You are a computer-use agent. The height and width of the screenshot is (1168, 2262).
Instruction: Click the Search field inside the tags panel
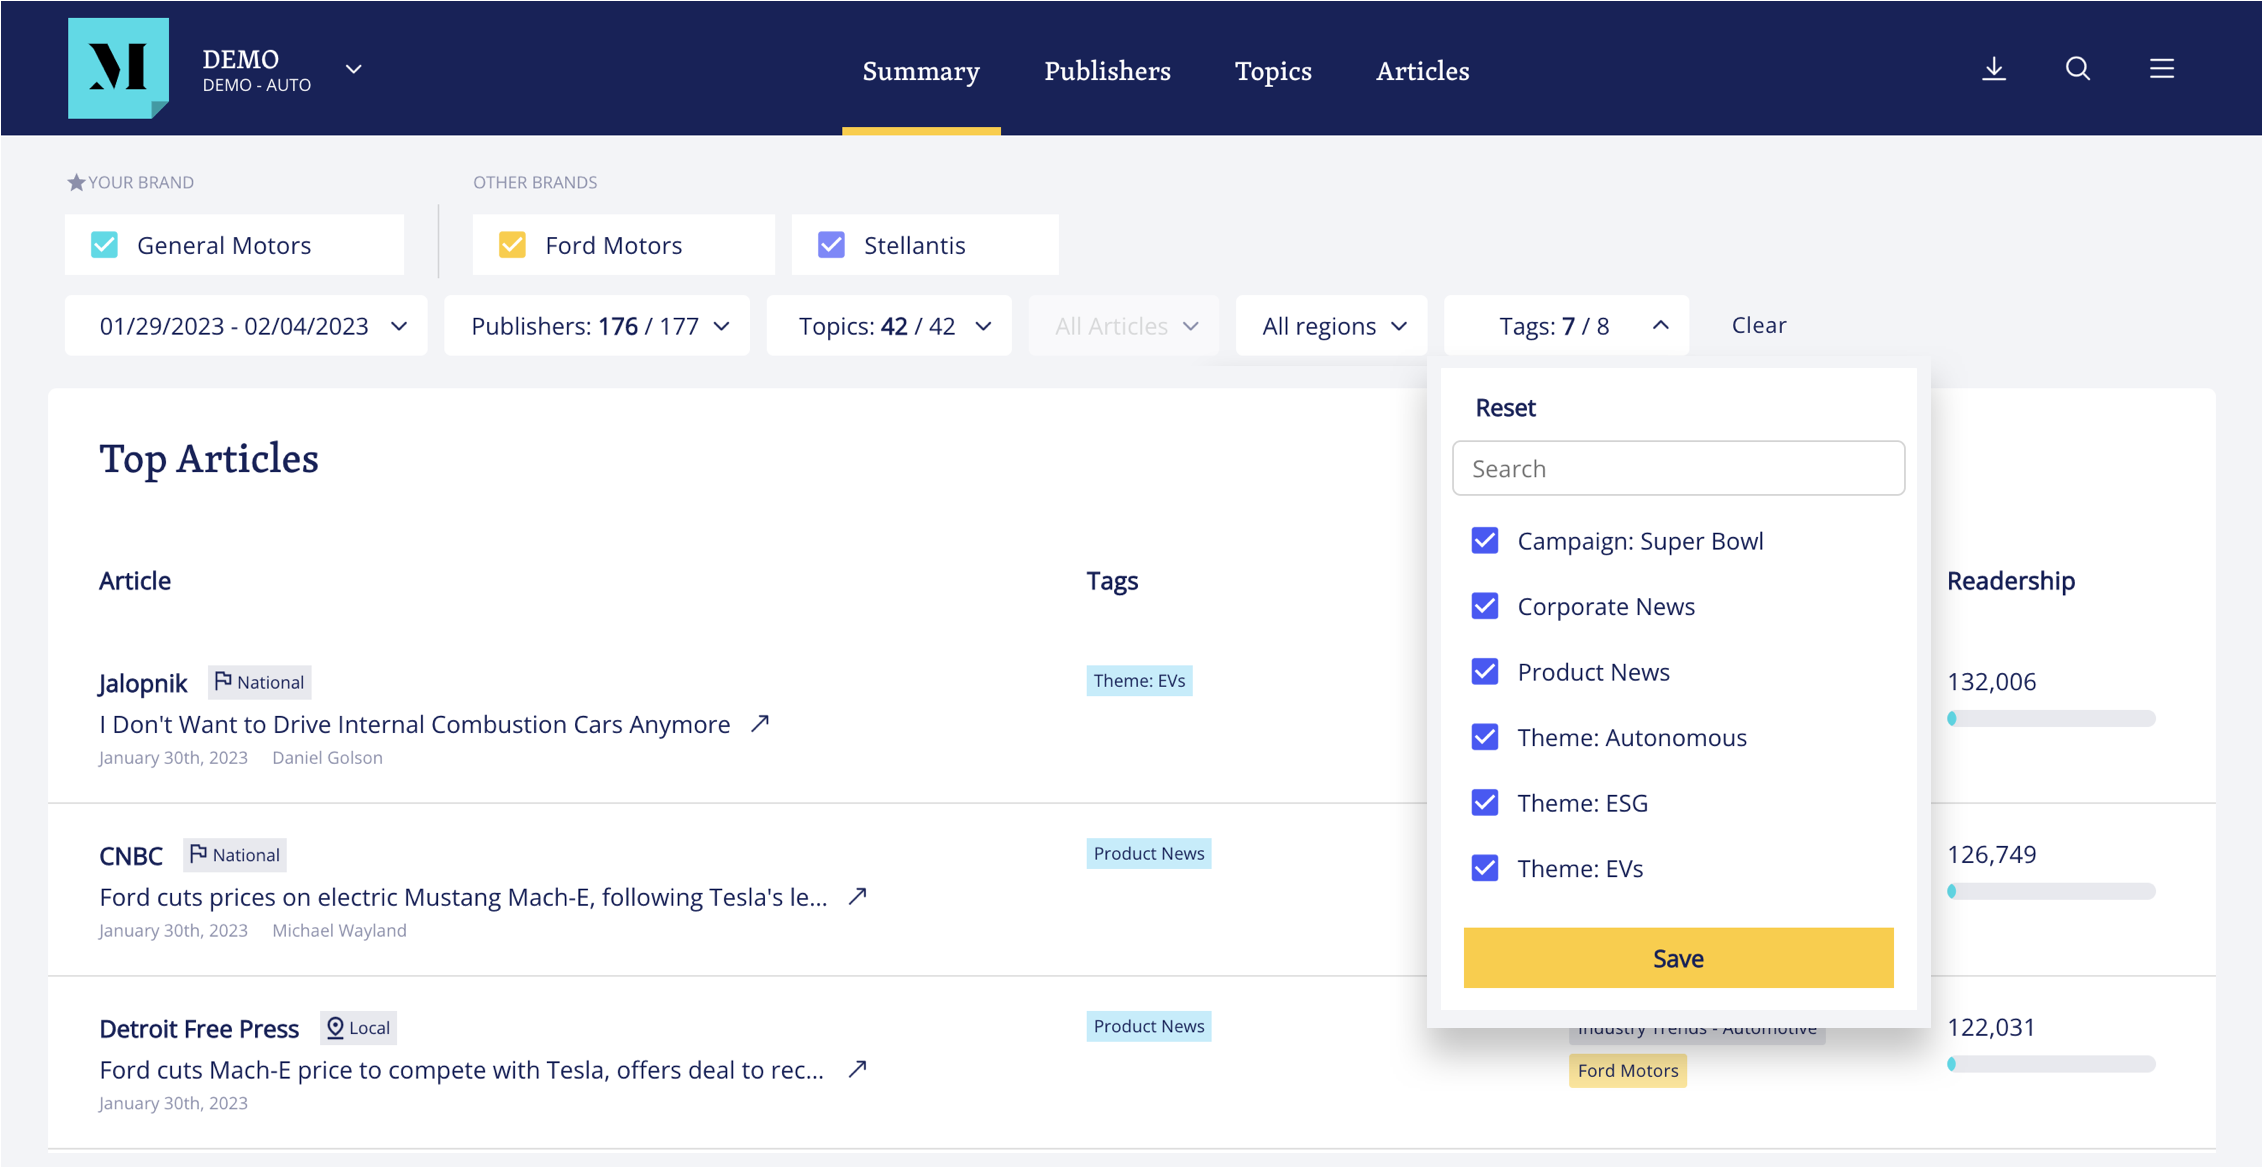[1678, 467]
